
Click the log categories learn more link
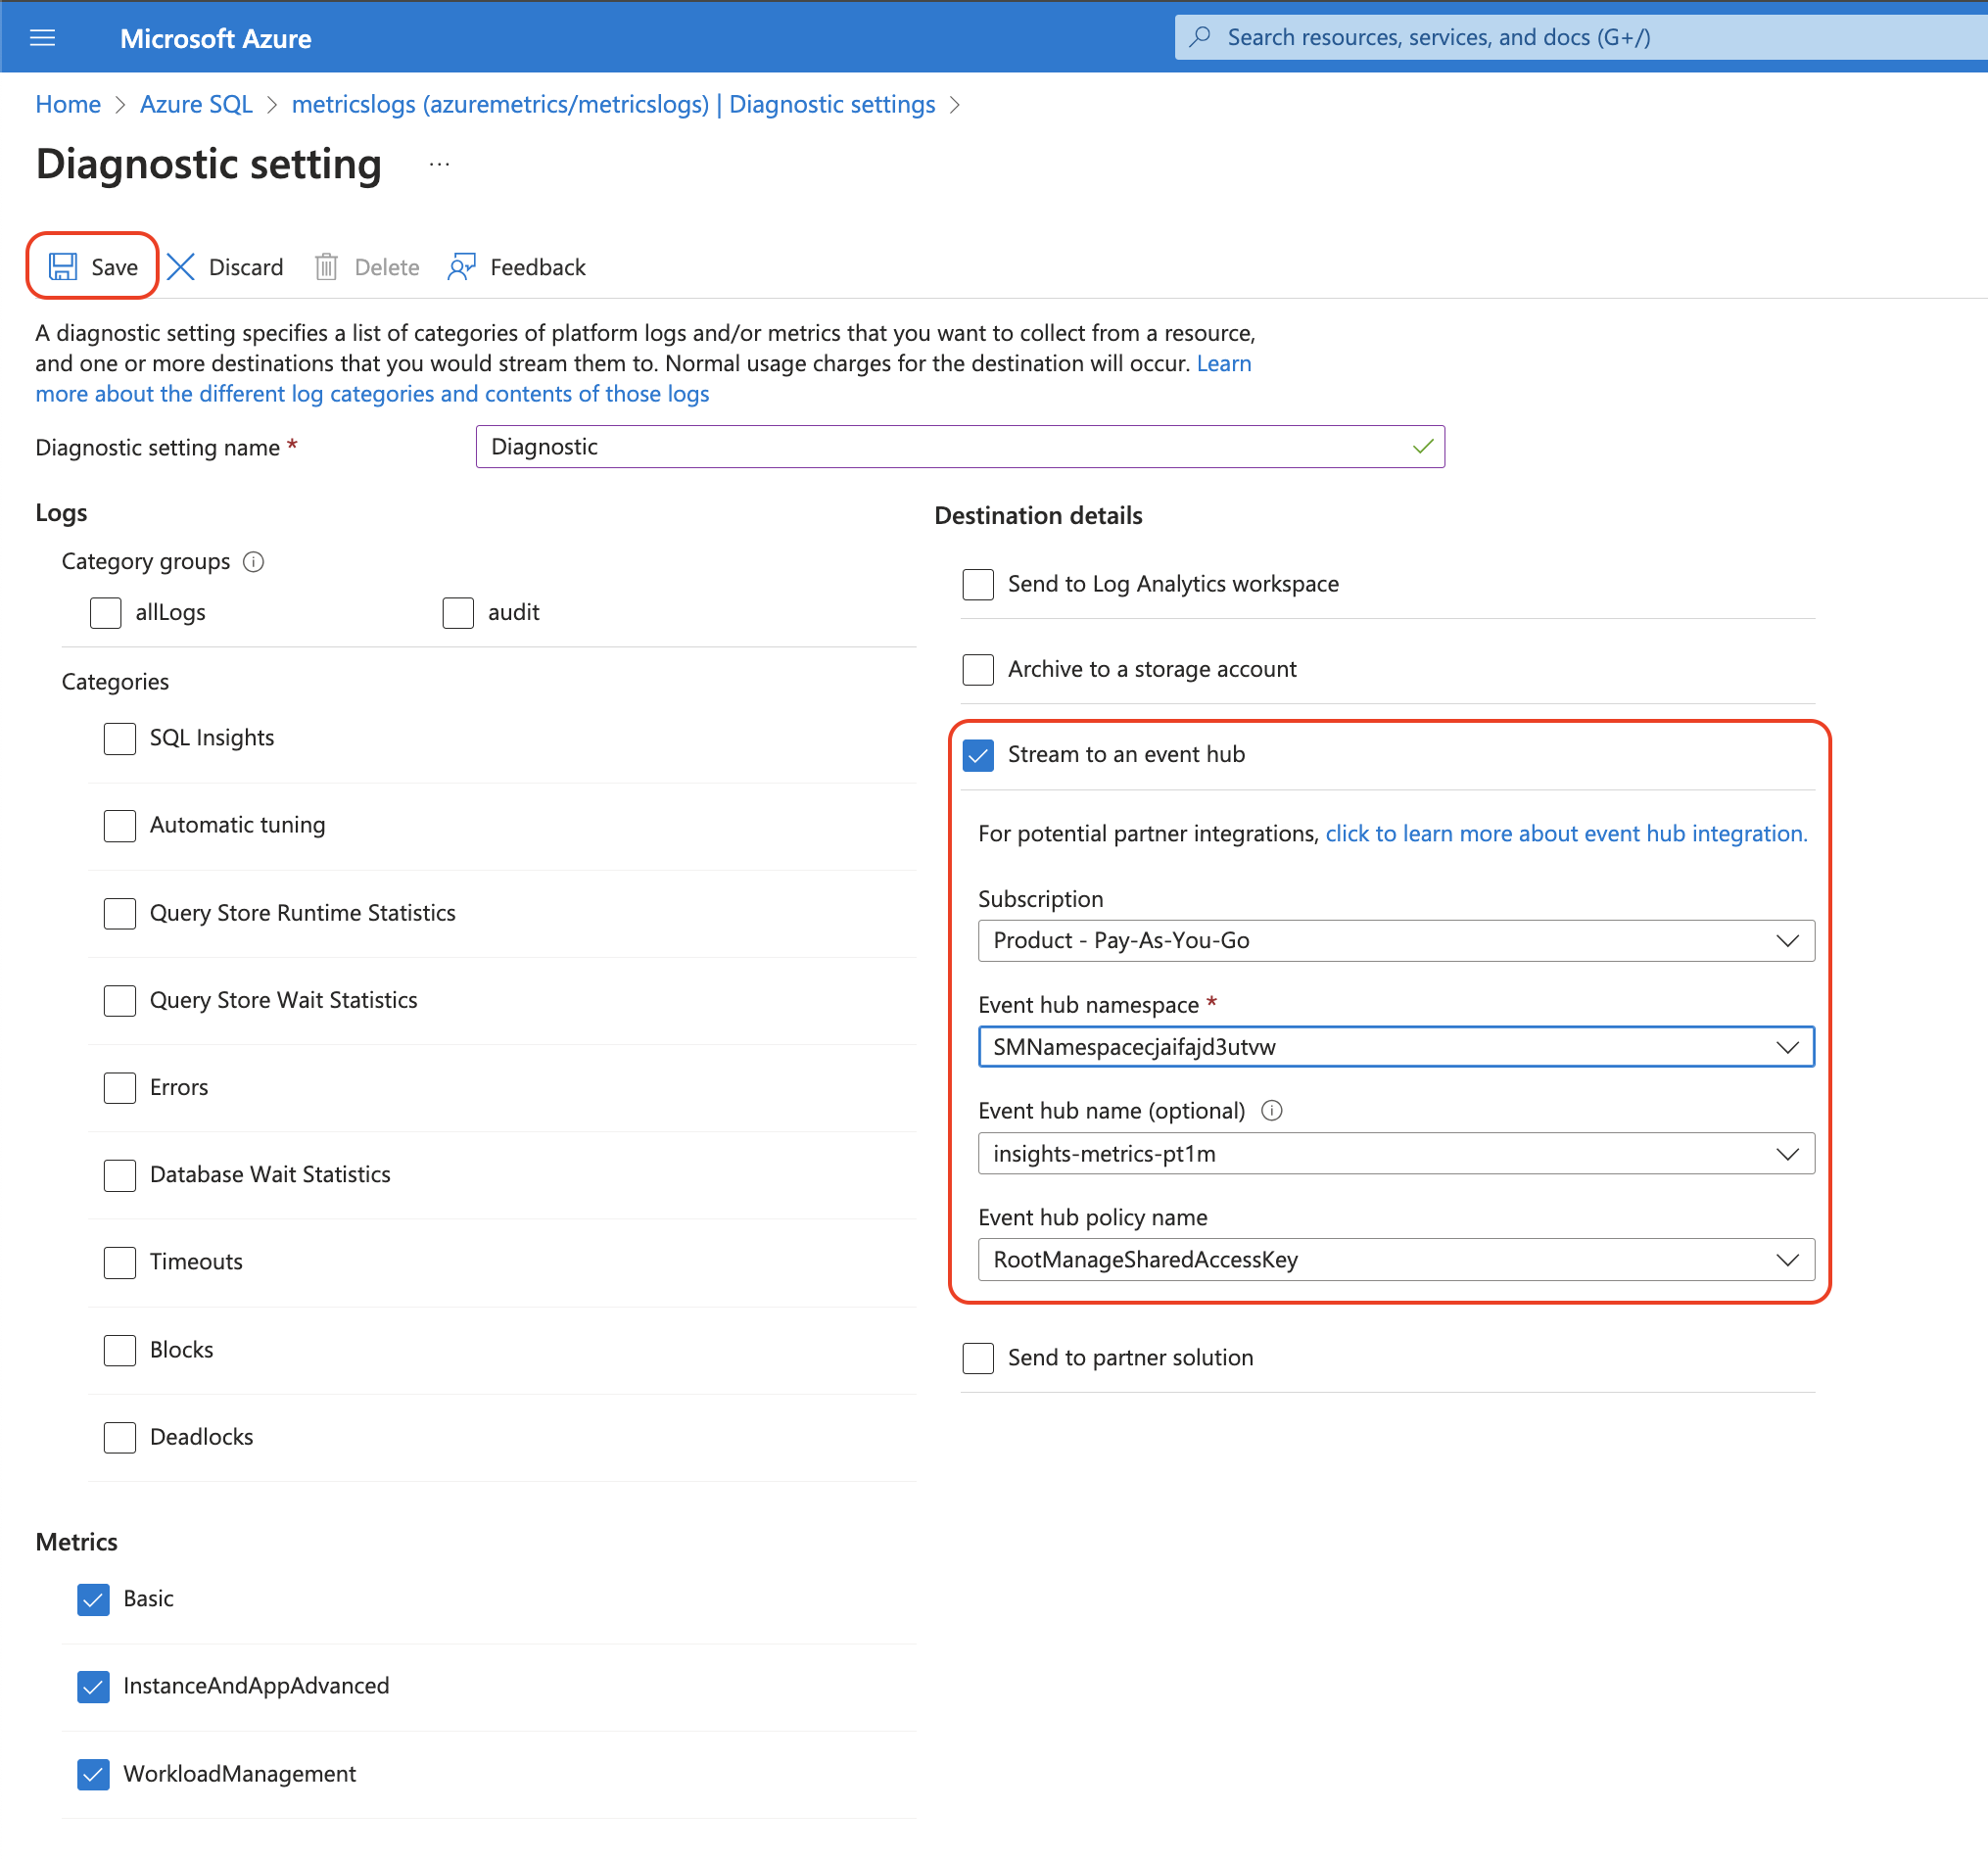[372, 393]
